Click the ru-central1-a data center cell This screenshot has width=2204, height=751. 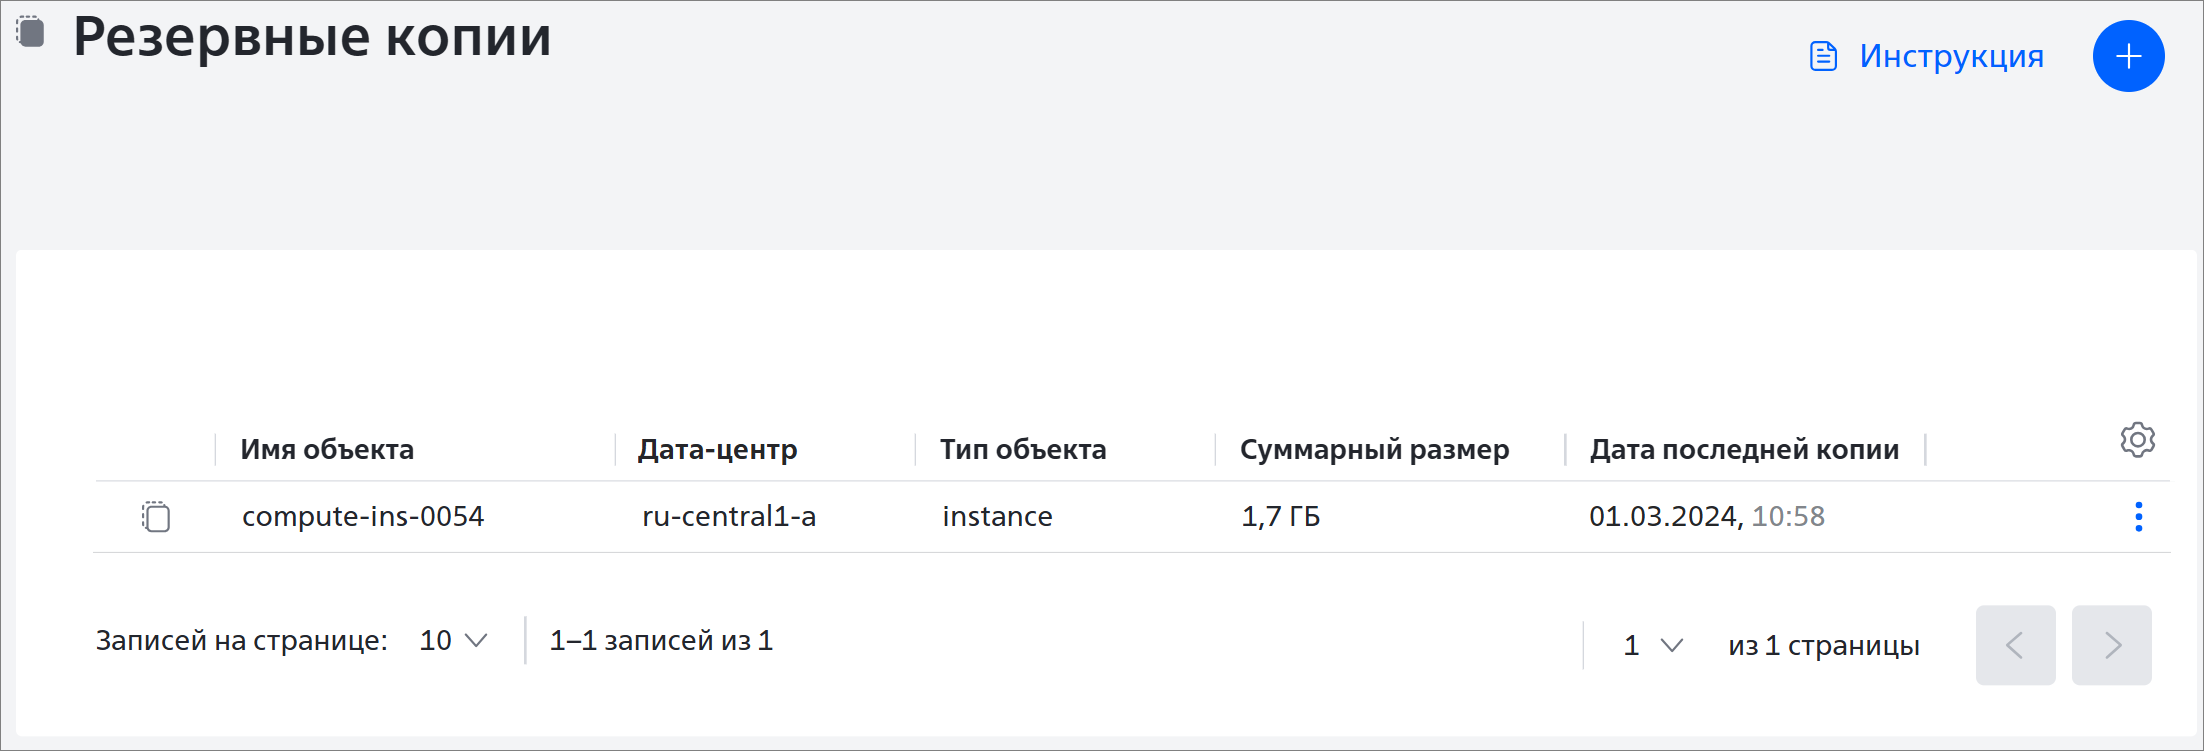click(x=729, y=516)
